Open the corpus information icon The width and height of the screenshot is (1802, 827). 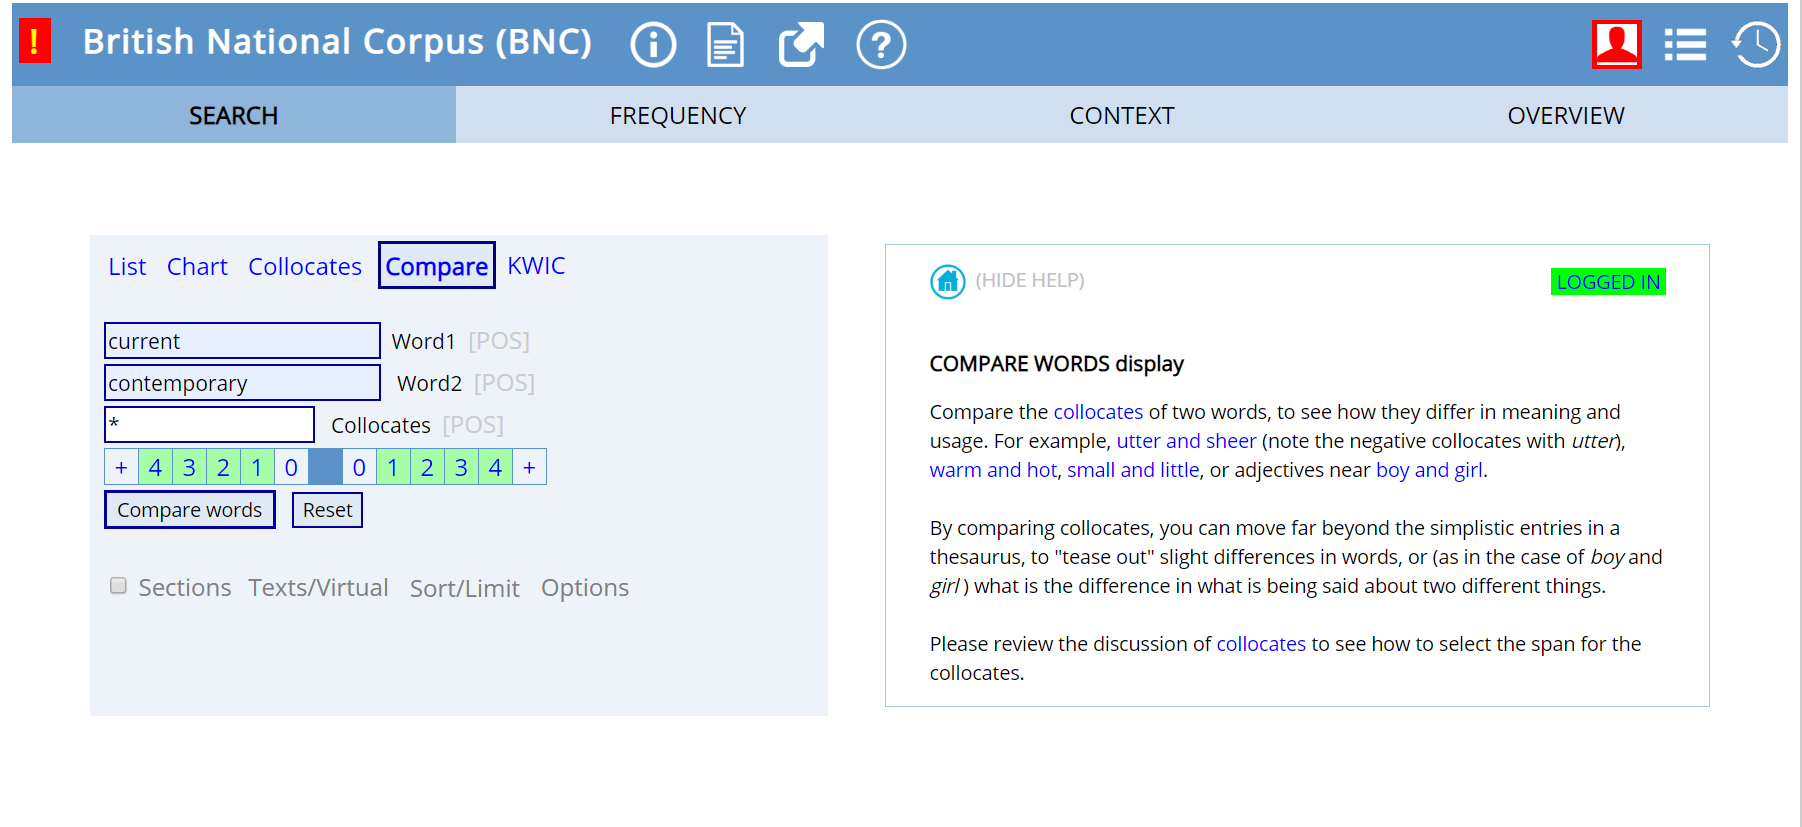tap(653, 45)
